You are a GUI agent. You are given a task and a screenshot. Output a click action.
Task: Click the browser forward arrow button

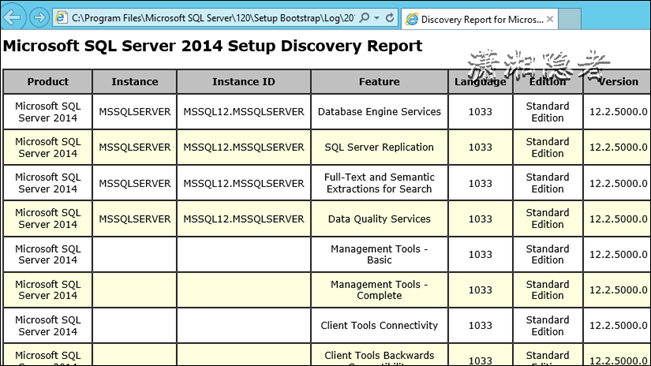(39, 18)
